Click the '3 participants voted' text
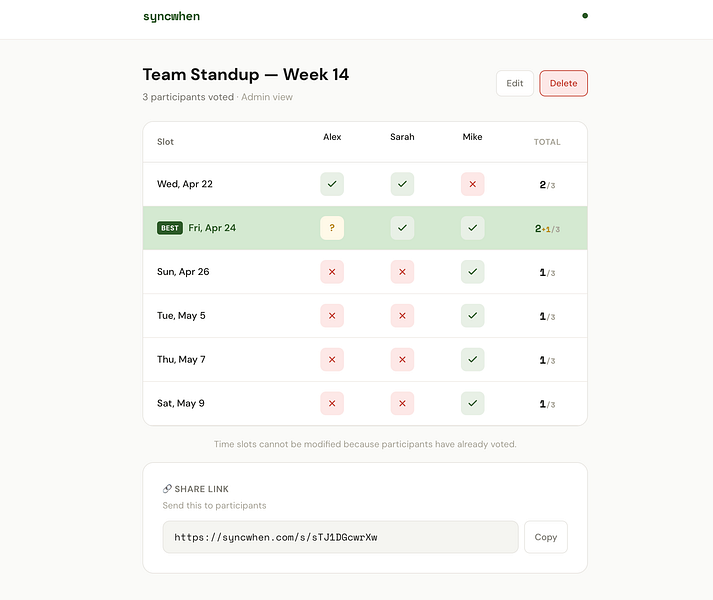This screenshot has height=600, width=713. pos(188,97)
